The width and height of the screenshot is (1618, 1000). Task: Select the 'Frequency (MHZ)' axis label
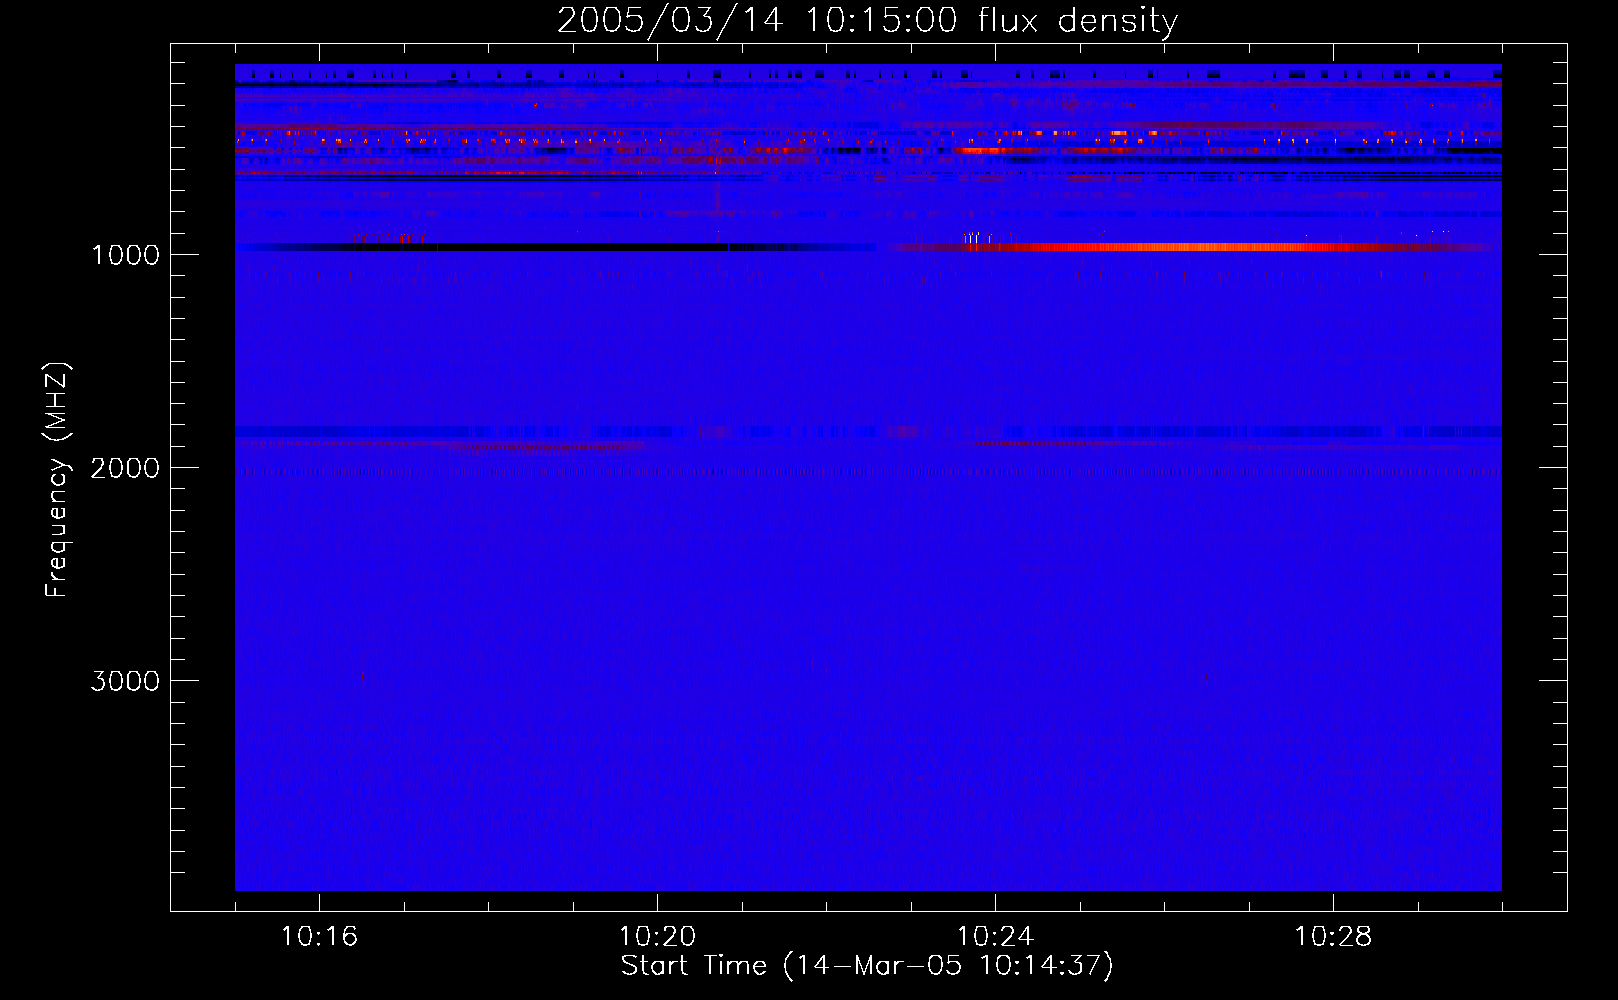(x=58, y=480)
